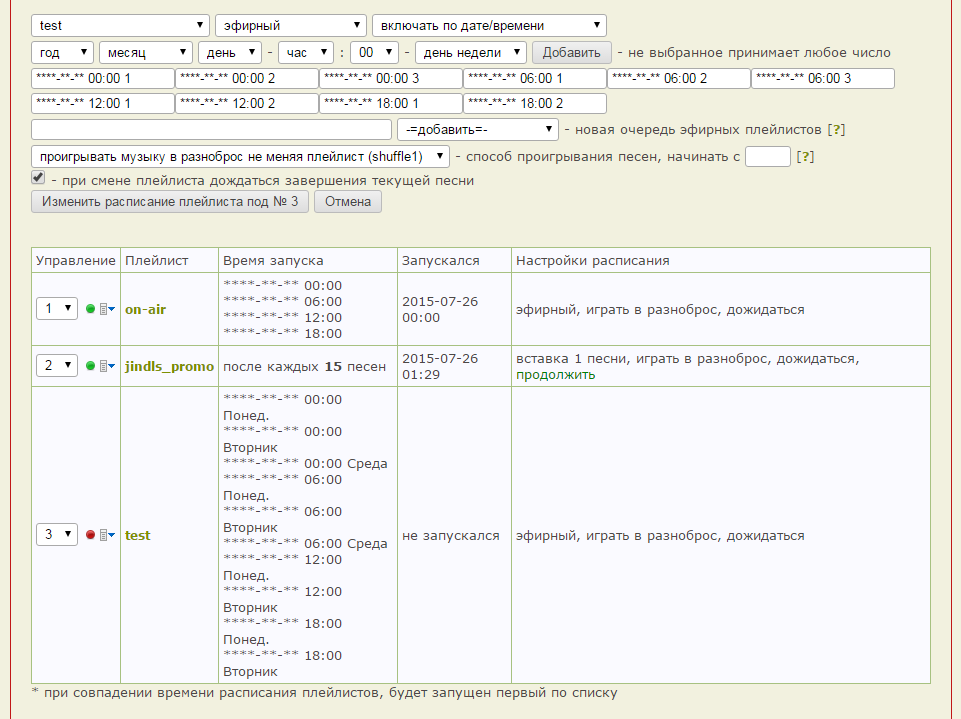Click the red status dot for test

click(x=90, y=535)
